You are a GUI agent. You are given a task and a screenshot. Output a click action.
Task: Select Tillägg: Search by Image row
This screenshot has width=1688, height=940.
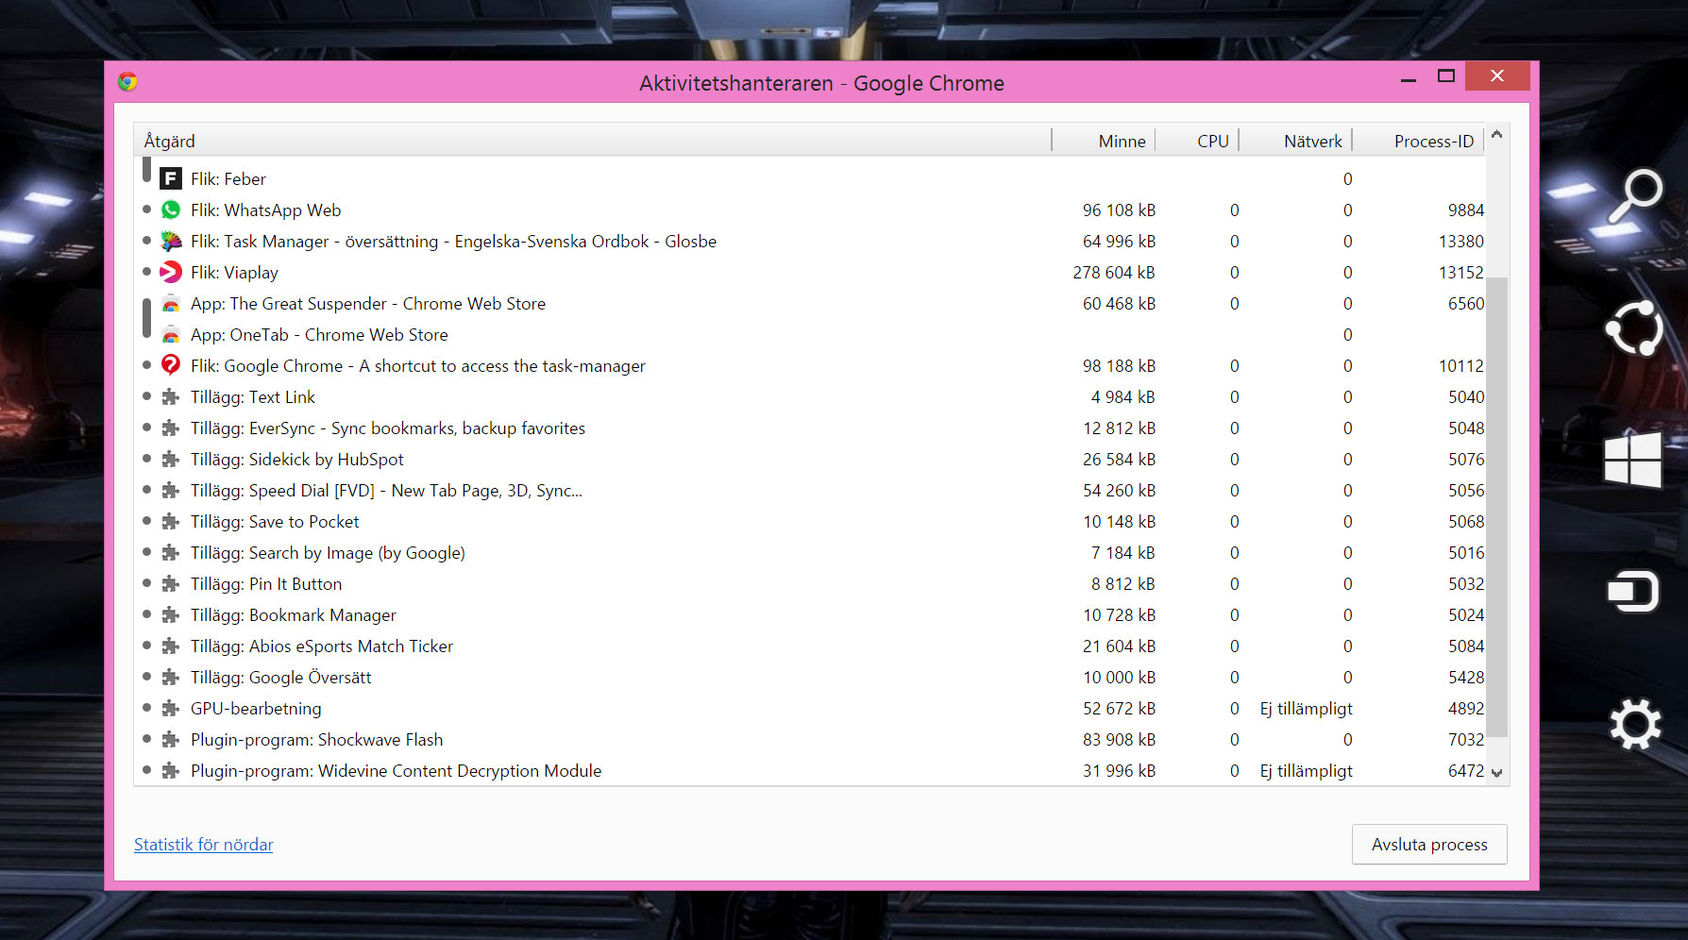810,552
